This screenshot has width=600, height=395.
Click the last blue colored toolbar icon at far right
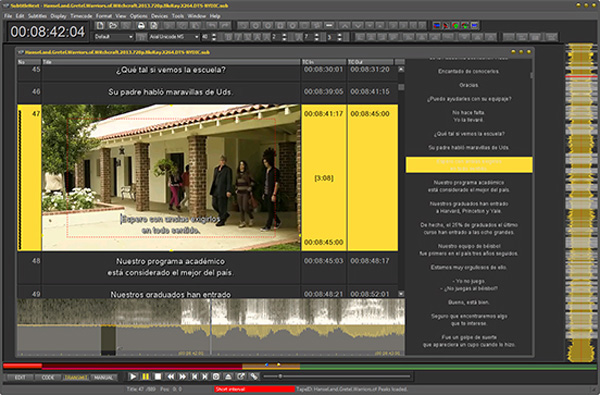(474, 26)
